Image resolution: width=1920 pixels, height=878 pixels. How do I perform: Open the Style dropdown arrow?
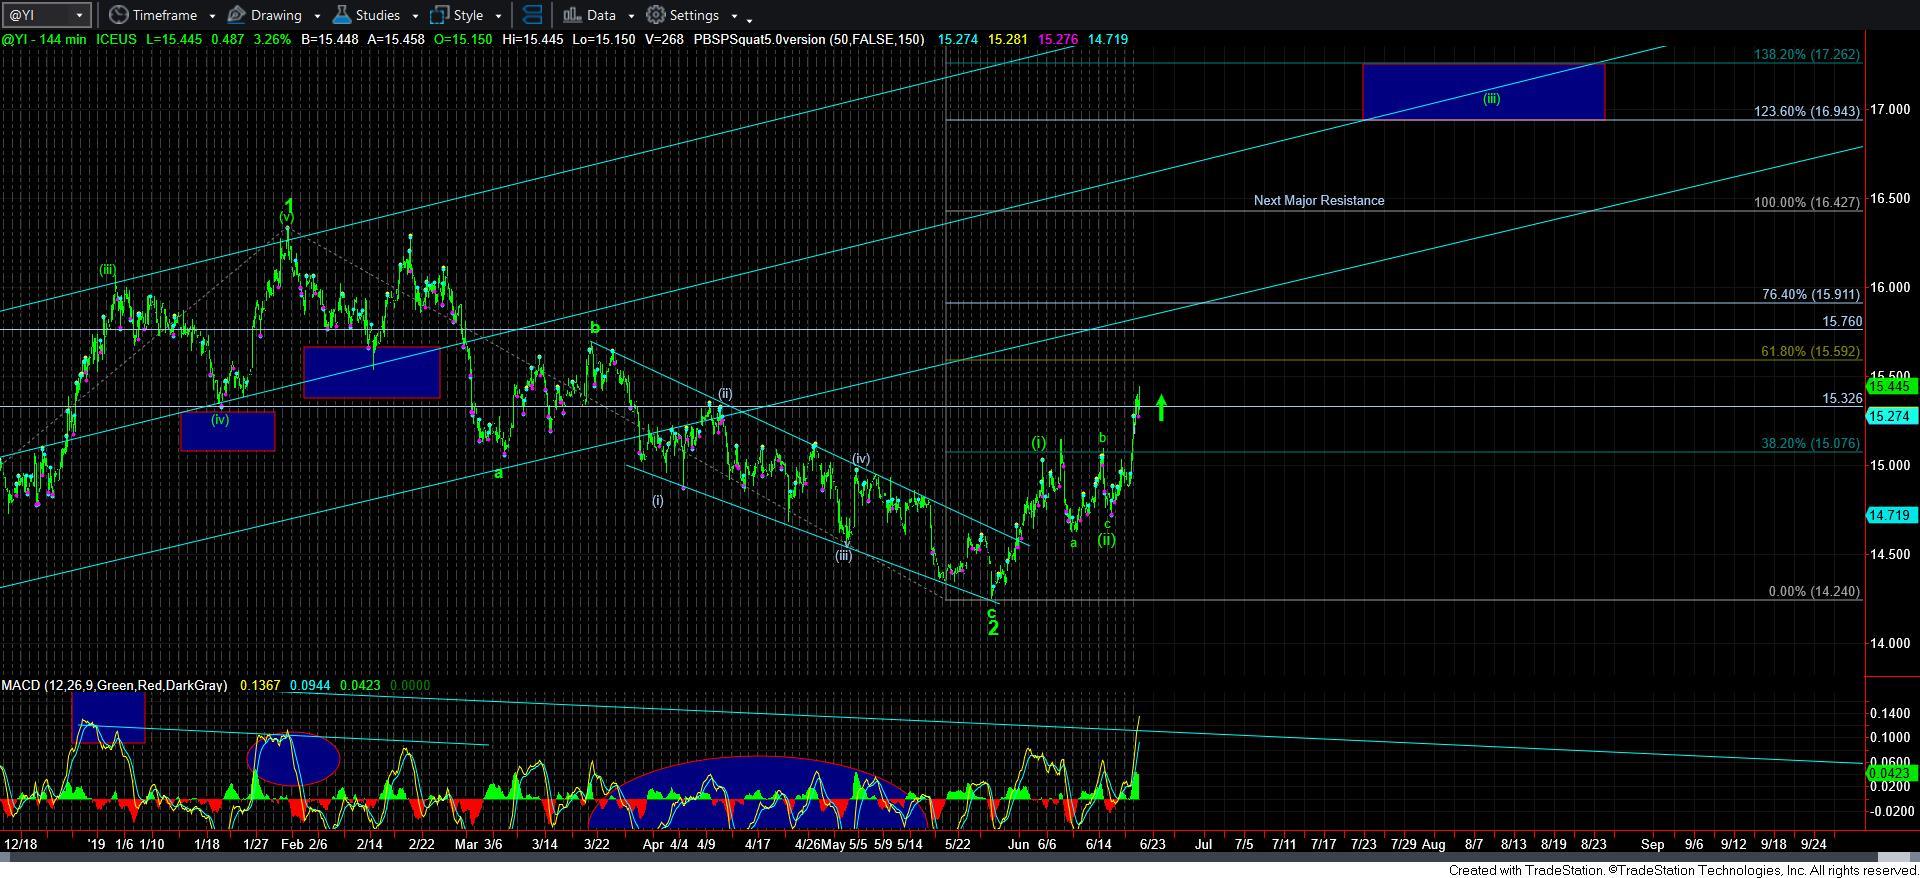tap(498, 16)
